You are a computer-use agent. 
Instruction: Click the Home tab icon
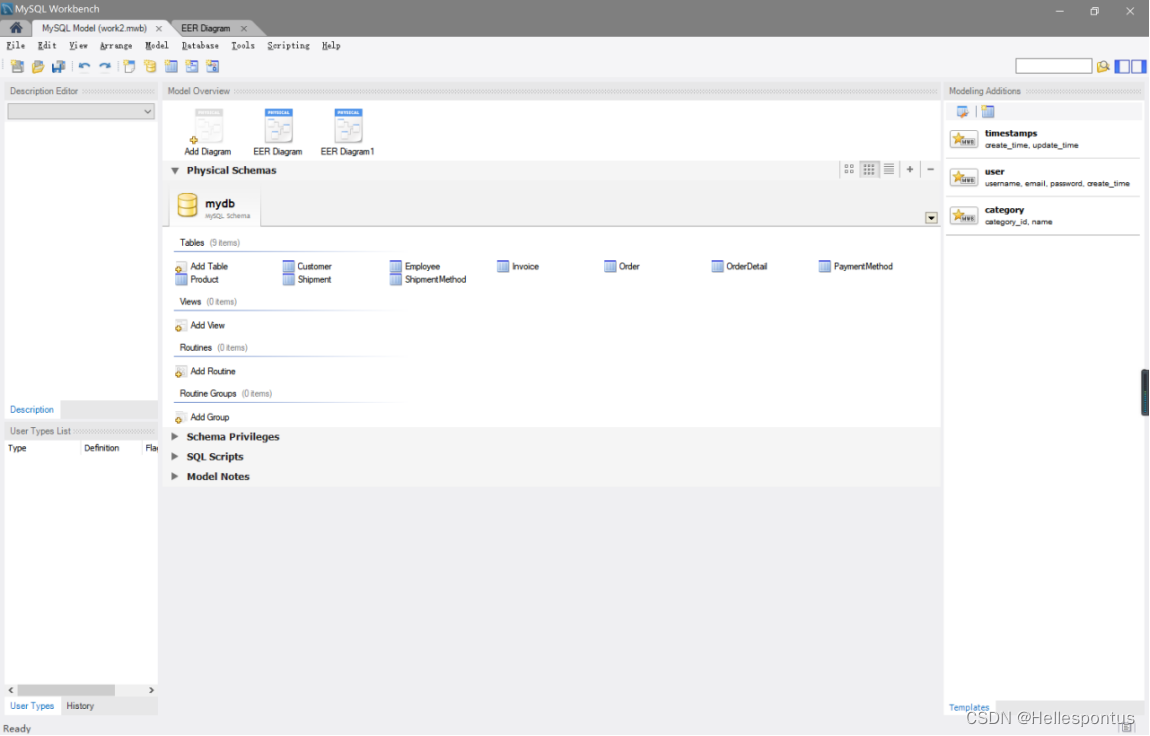click(x=15, y=28)
